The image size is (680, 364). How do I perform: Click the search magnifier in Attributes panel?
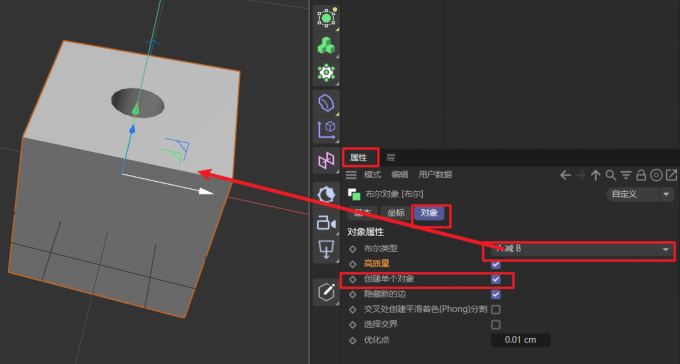pos(611,175)
